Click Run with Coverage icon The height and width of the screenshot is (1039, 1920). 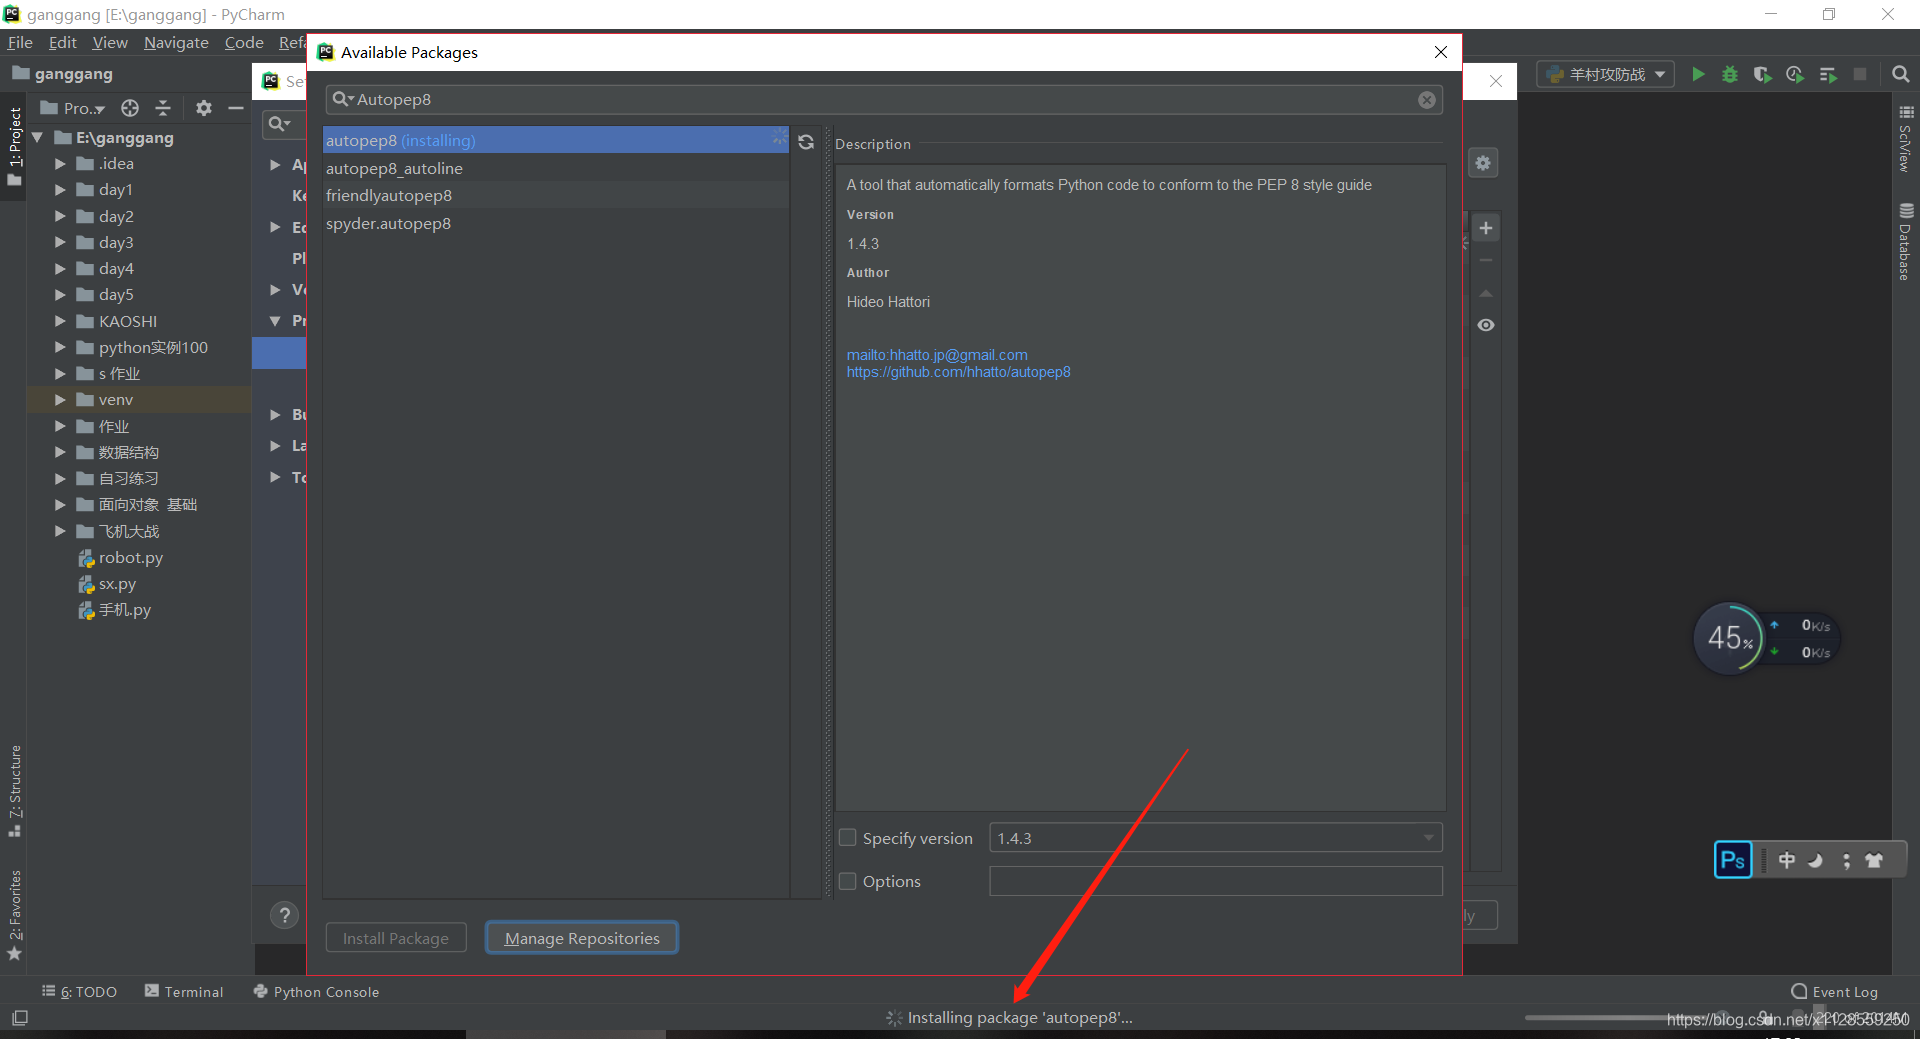[1762, 74]
